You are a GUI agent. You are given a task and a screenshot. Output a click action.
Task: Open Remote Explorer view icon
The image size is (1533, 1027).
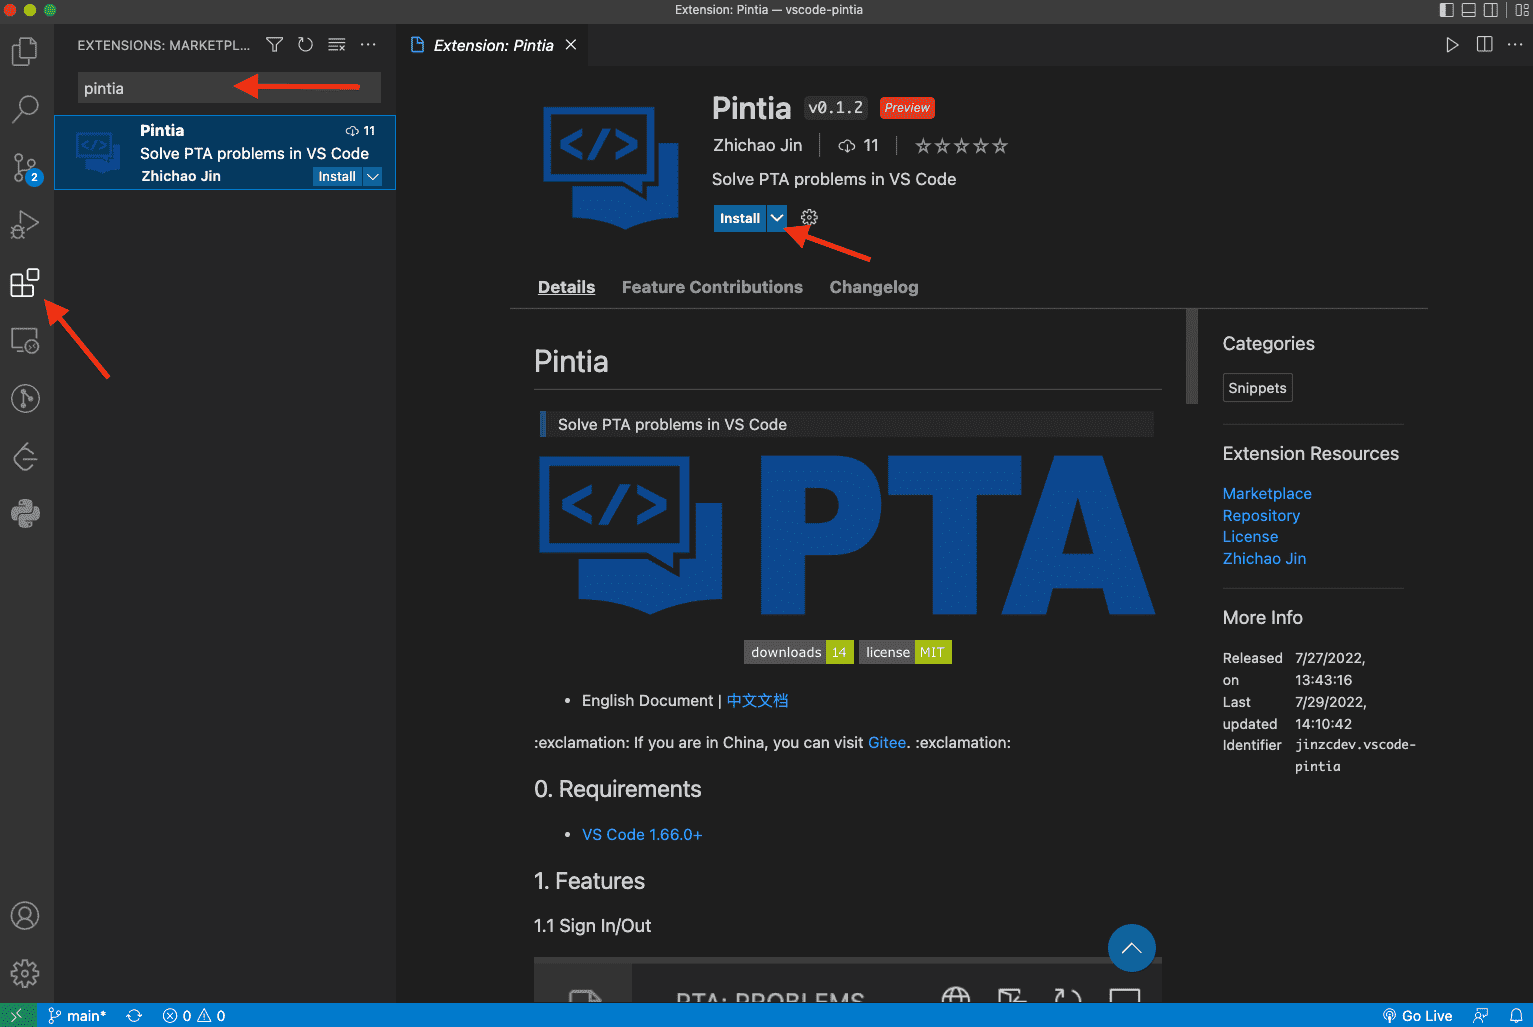pyautogui.click(x=25, y=341)
